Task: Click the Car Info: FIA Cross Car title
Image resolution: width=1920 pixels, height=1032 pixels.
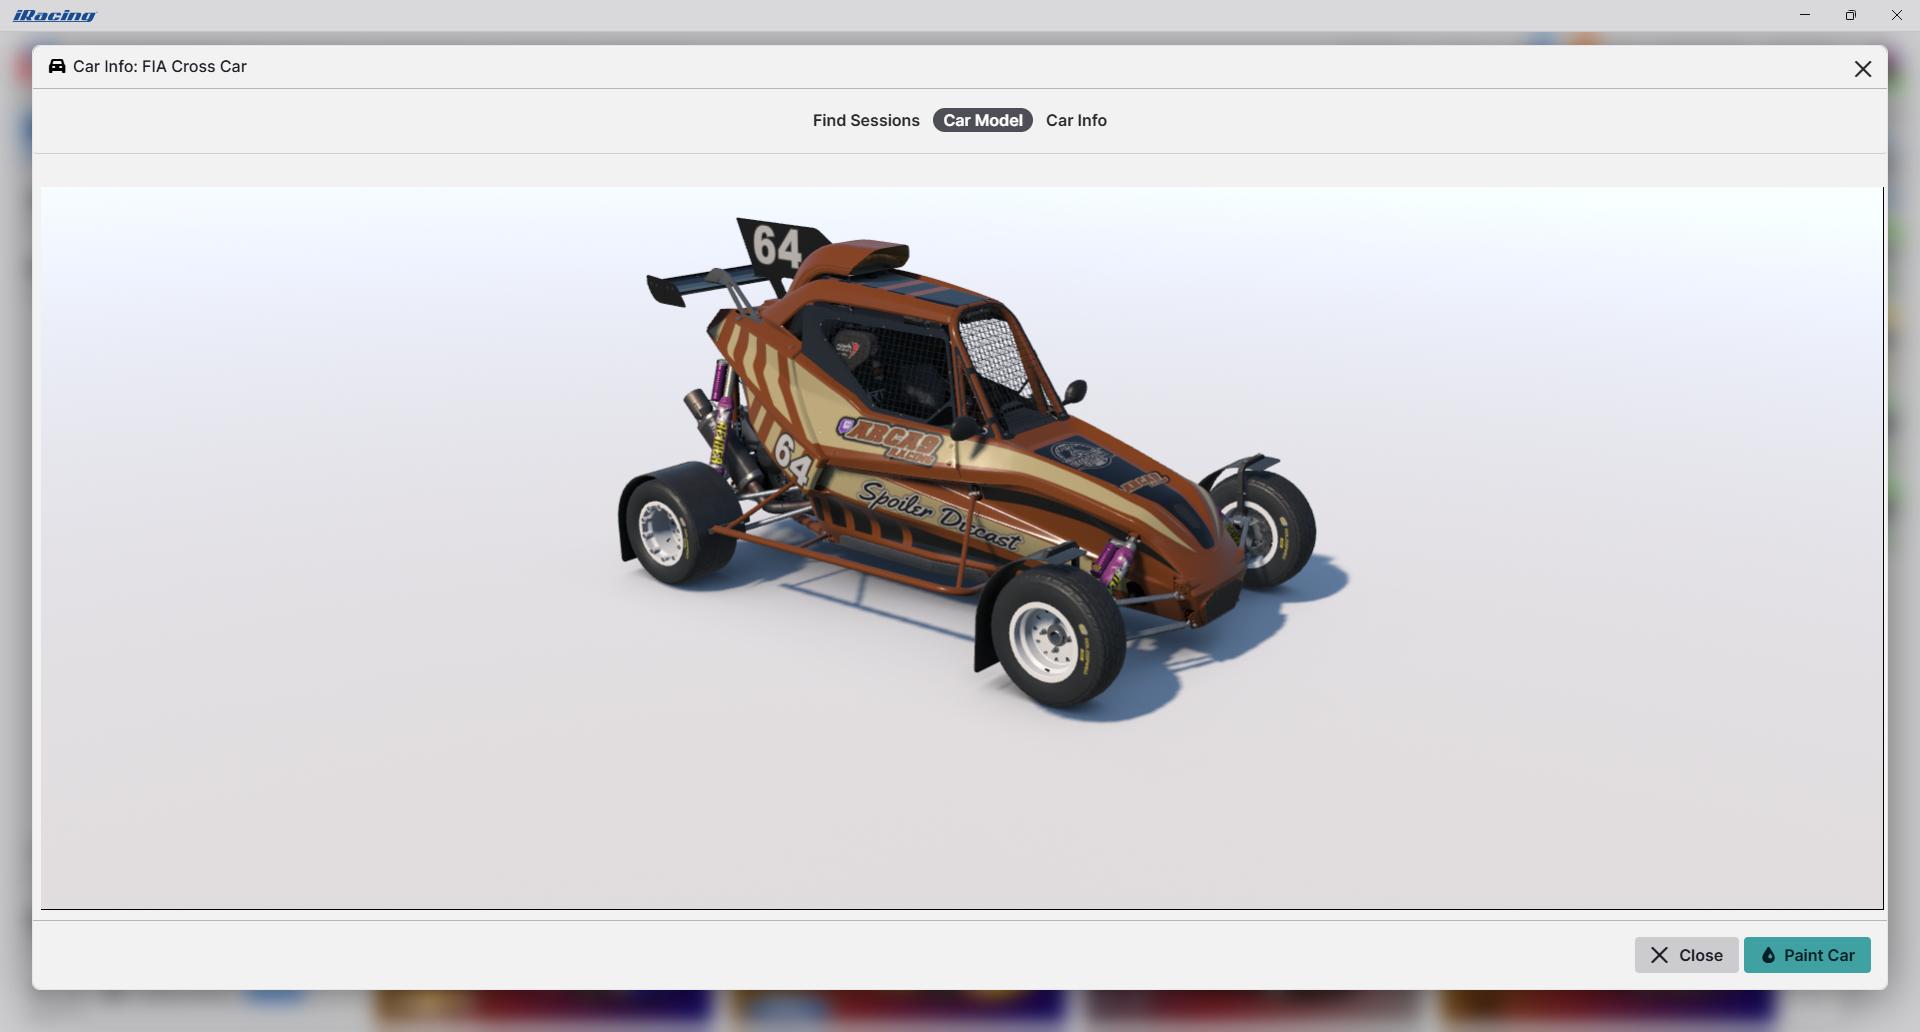Action: point(160,66)
